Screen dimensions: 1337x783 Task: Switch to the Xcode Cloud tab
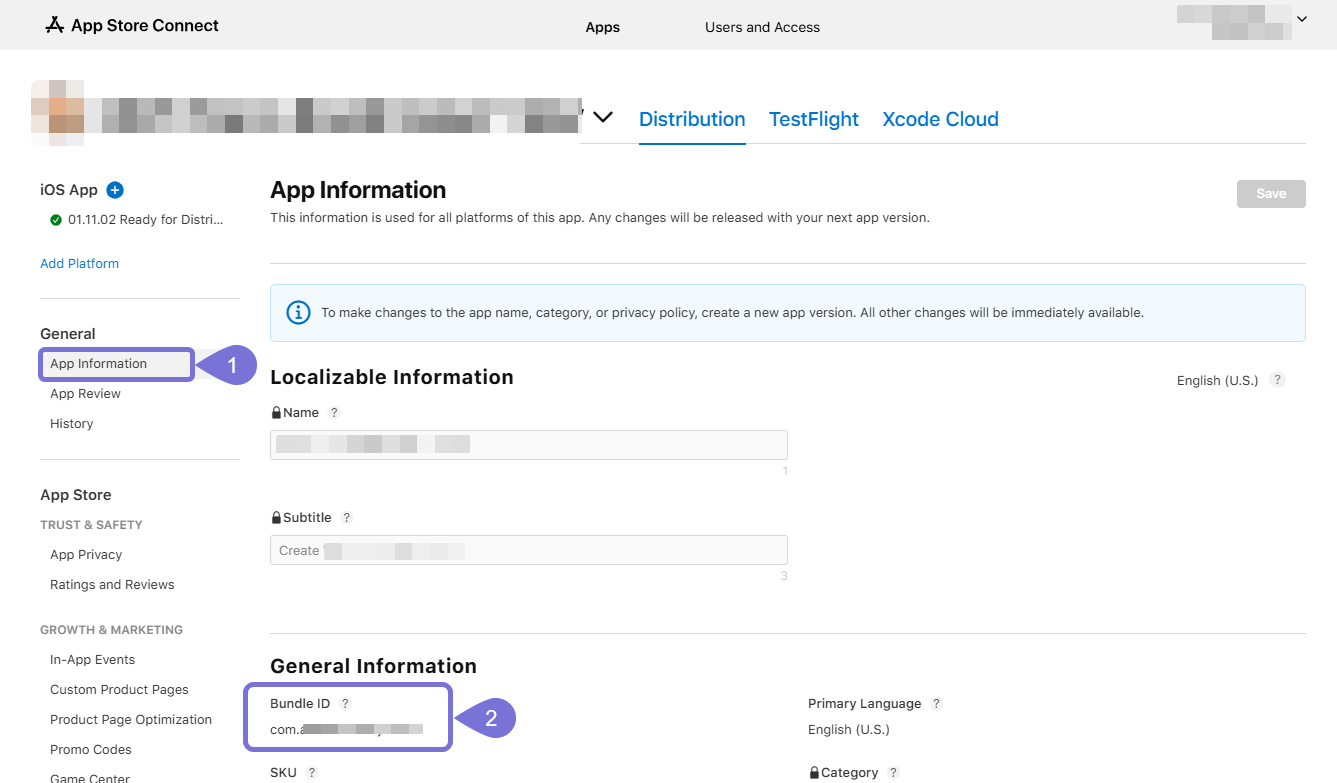tap(940, 119)
